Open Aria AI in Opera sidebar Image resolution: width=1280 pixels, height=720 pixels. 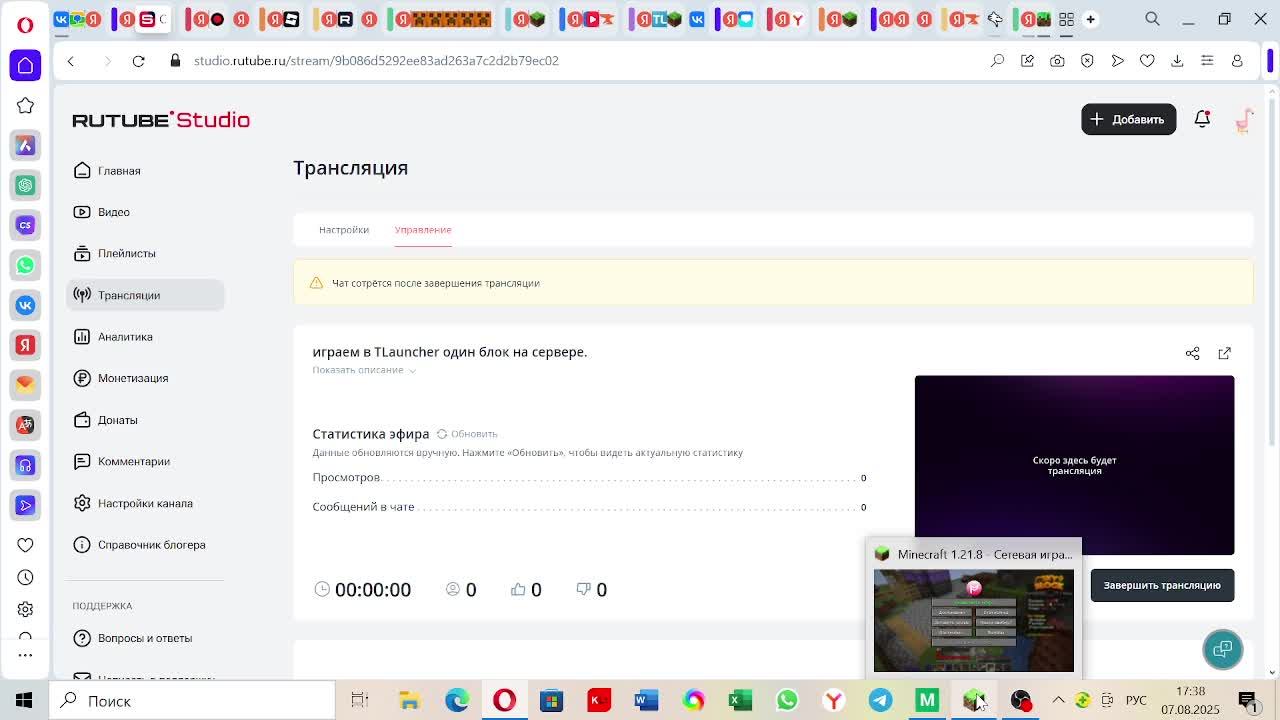[25, 145]
